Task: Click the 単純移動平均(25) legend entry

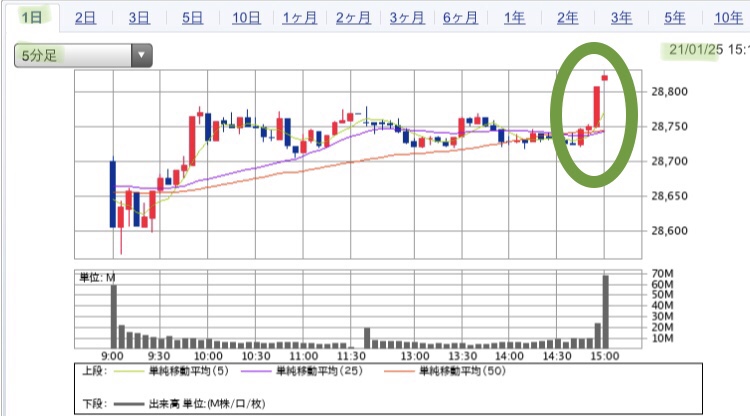Action: [302, 371]
